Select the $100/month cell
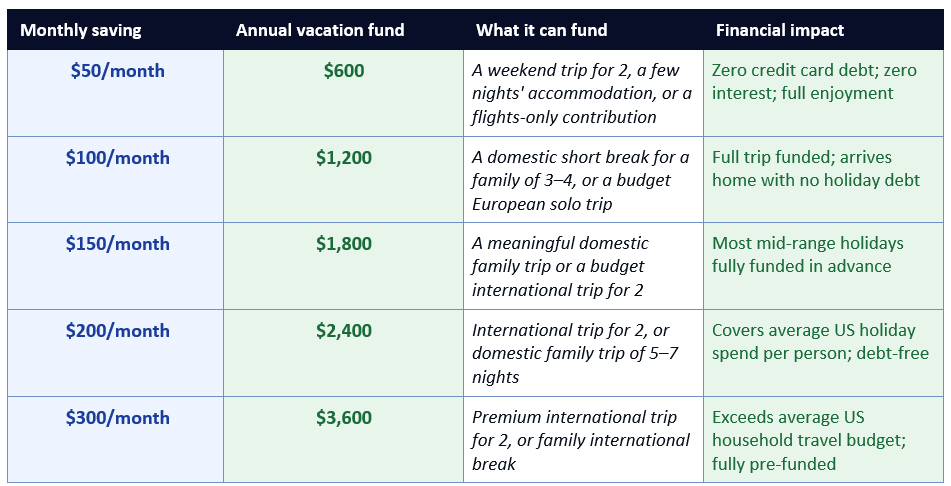The height and width of the screenshot is (486, 951). point(115,180)
